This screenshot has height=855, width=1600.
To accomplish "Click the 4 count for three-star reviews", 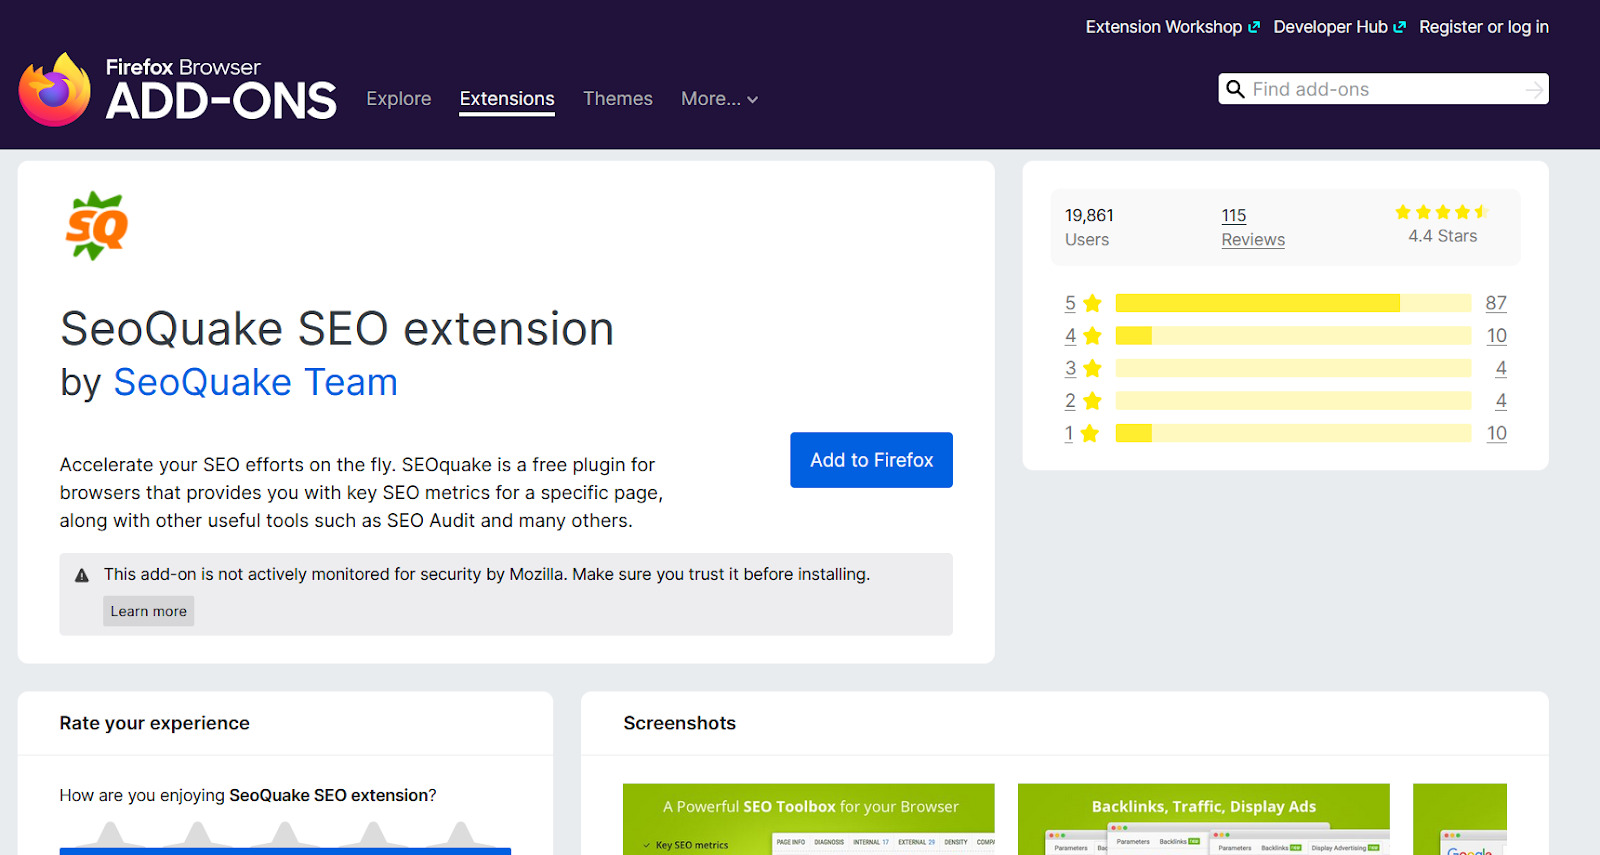I will pyautogui.click(x=1501, y=368).
